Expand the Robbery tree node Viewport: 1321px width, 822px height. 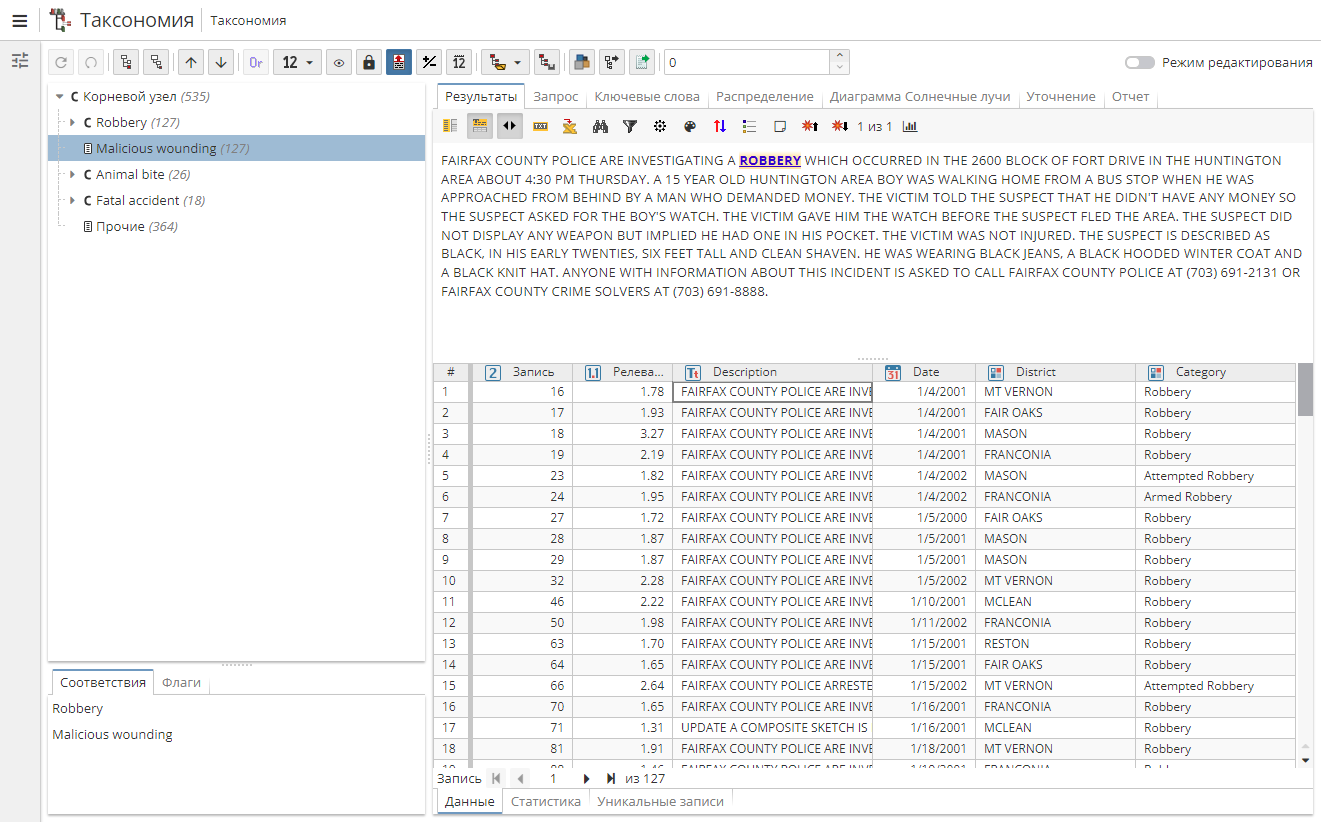(x=73, y=123)
